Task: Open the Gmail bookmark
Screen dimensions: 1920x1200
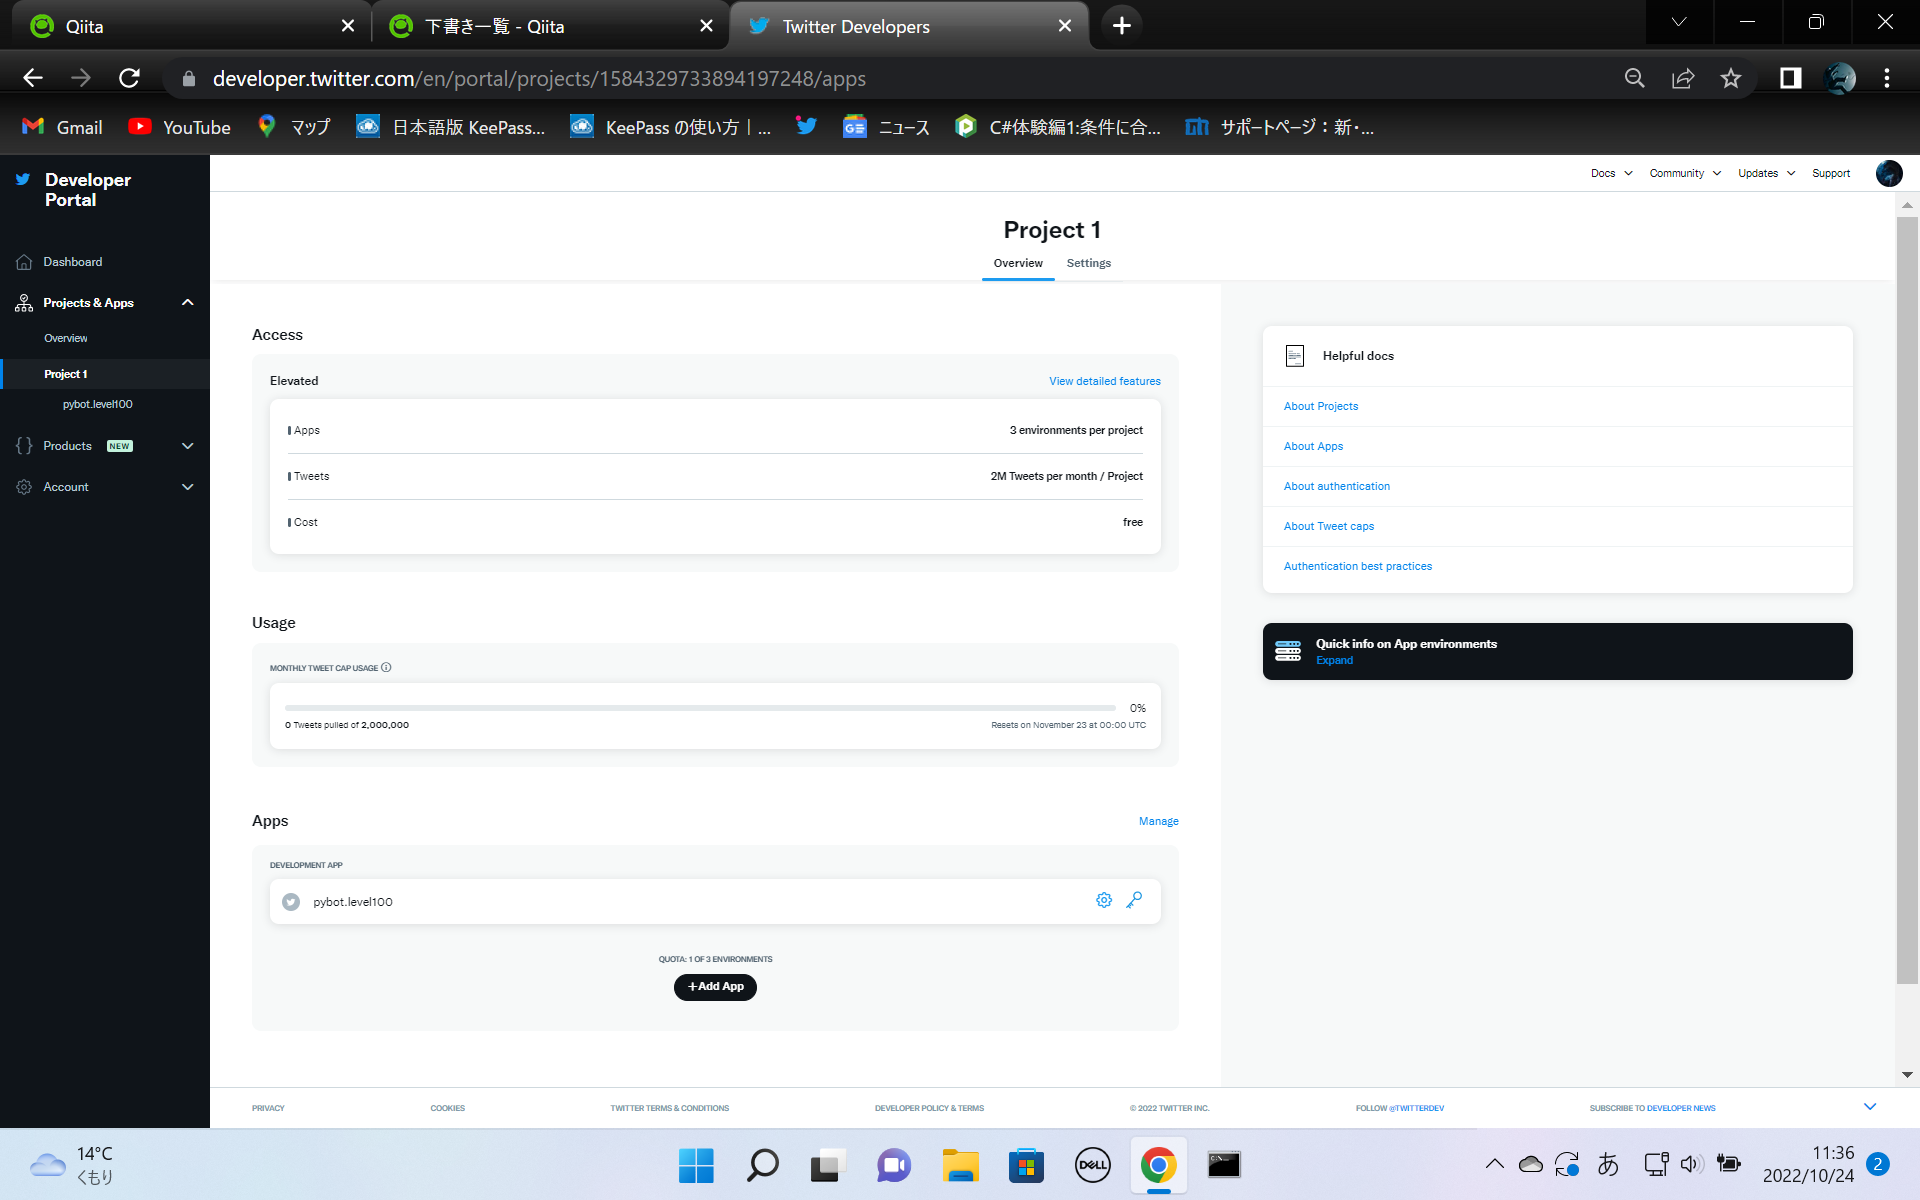Action: [x=62, y=127]
